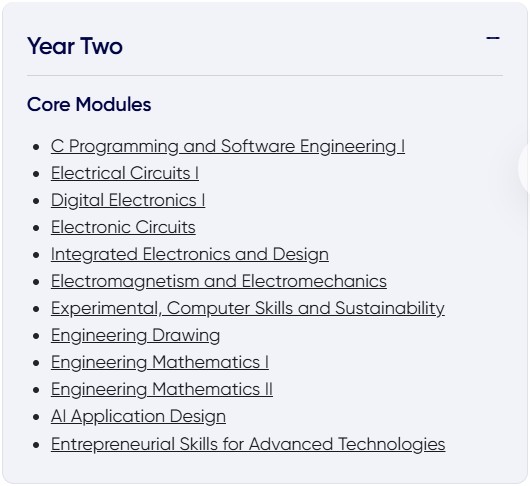Screen dimensions: 530x486
Task: Open Entrepreneurial Skills for Advanced Technologies
Action: point(248,444)
